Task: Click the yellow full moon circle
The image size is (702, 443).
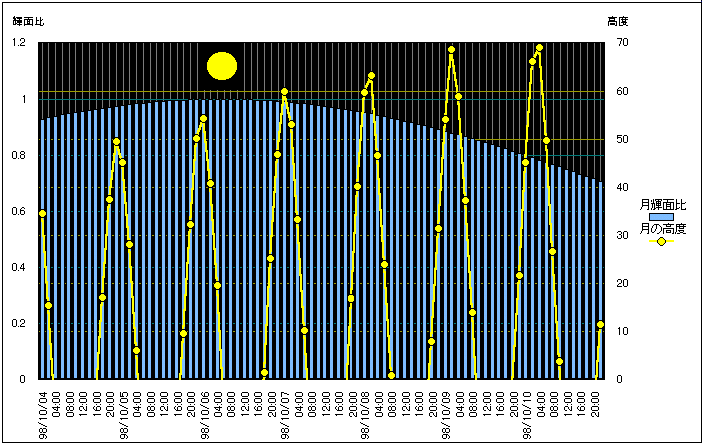Action: [221, 66]
